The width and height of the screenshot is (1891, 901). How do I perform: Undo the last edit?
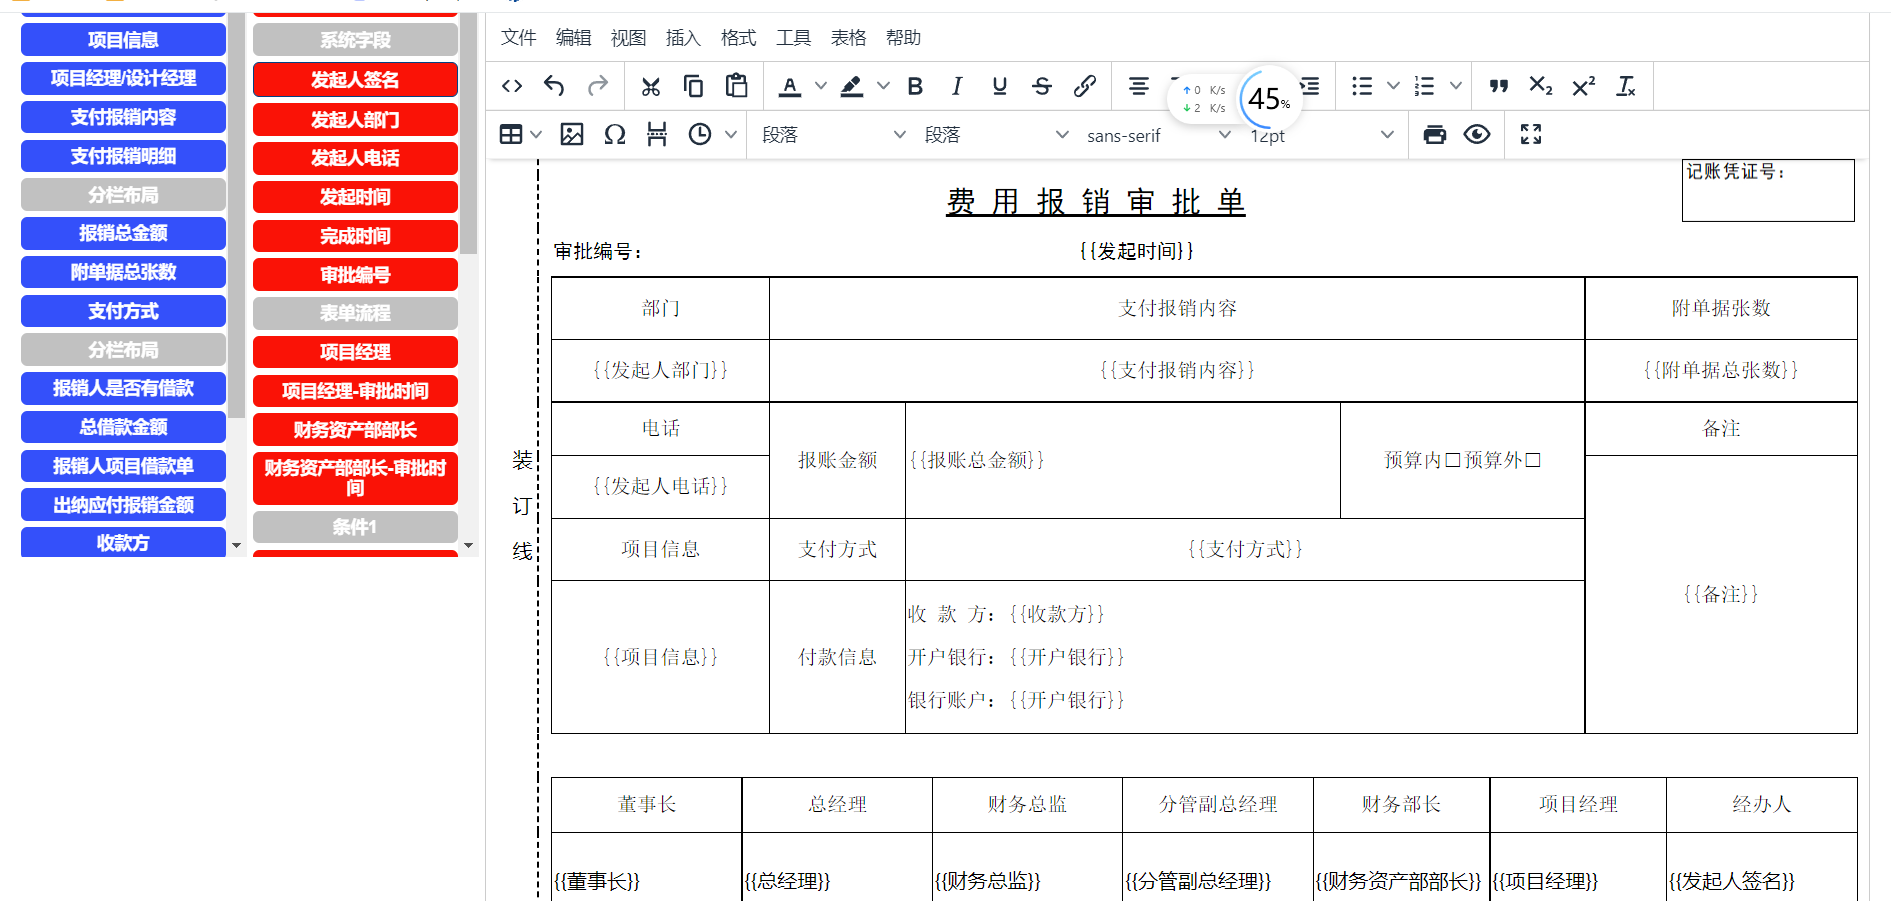(554, 87)
